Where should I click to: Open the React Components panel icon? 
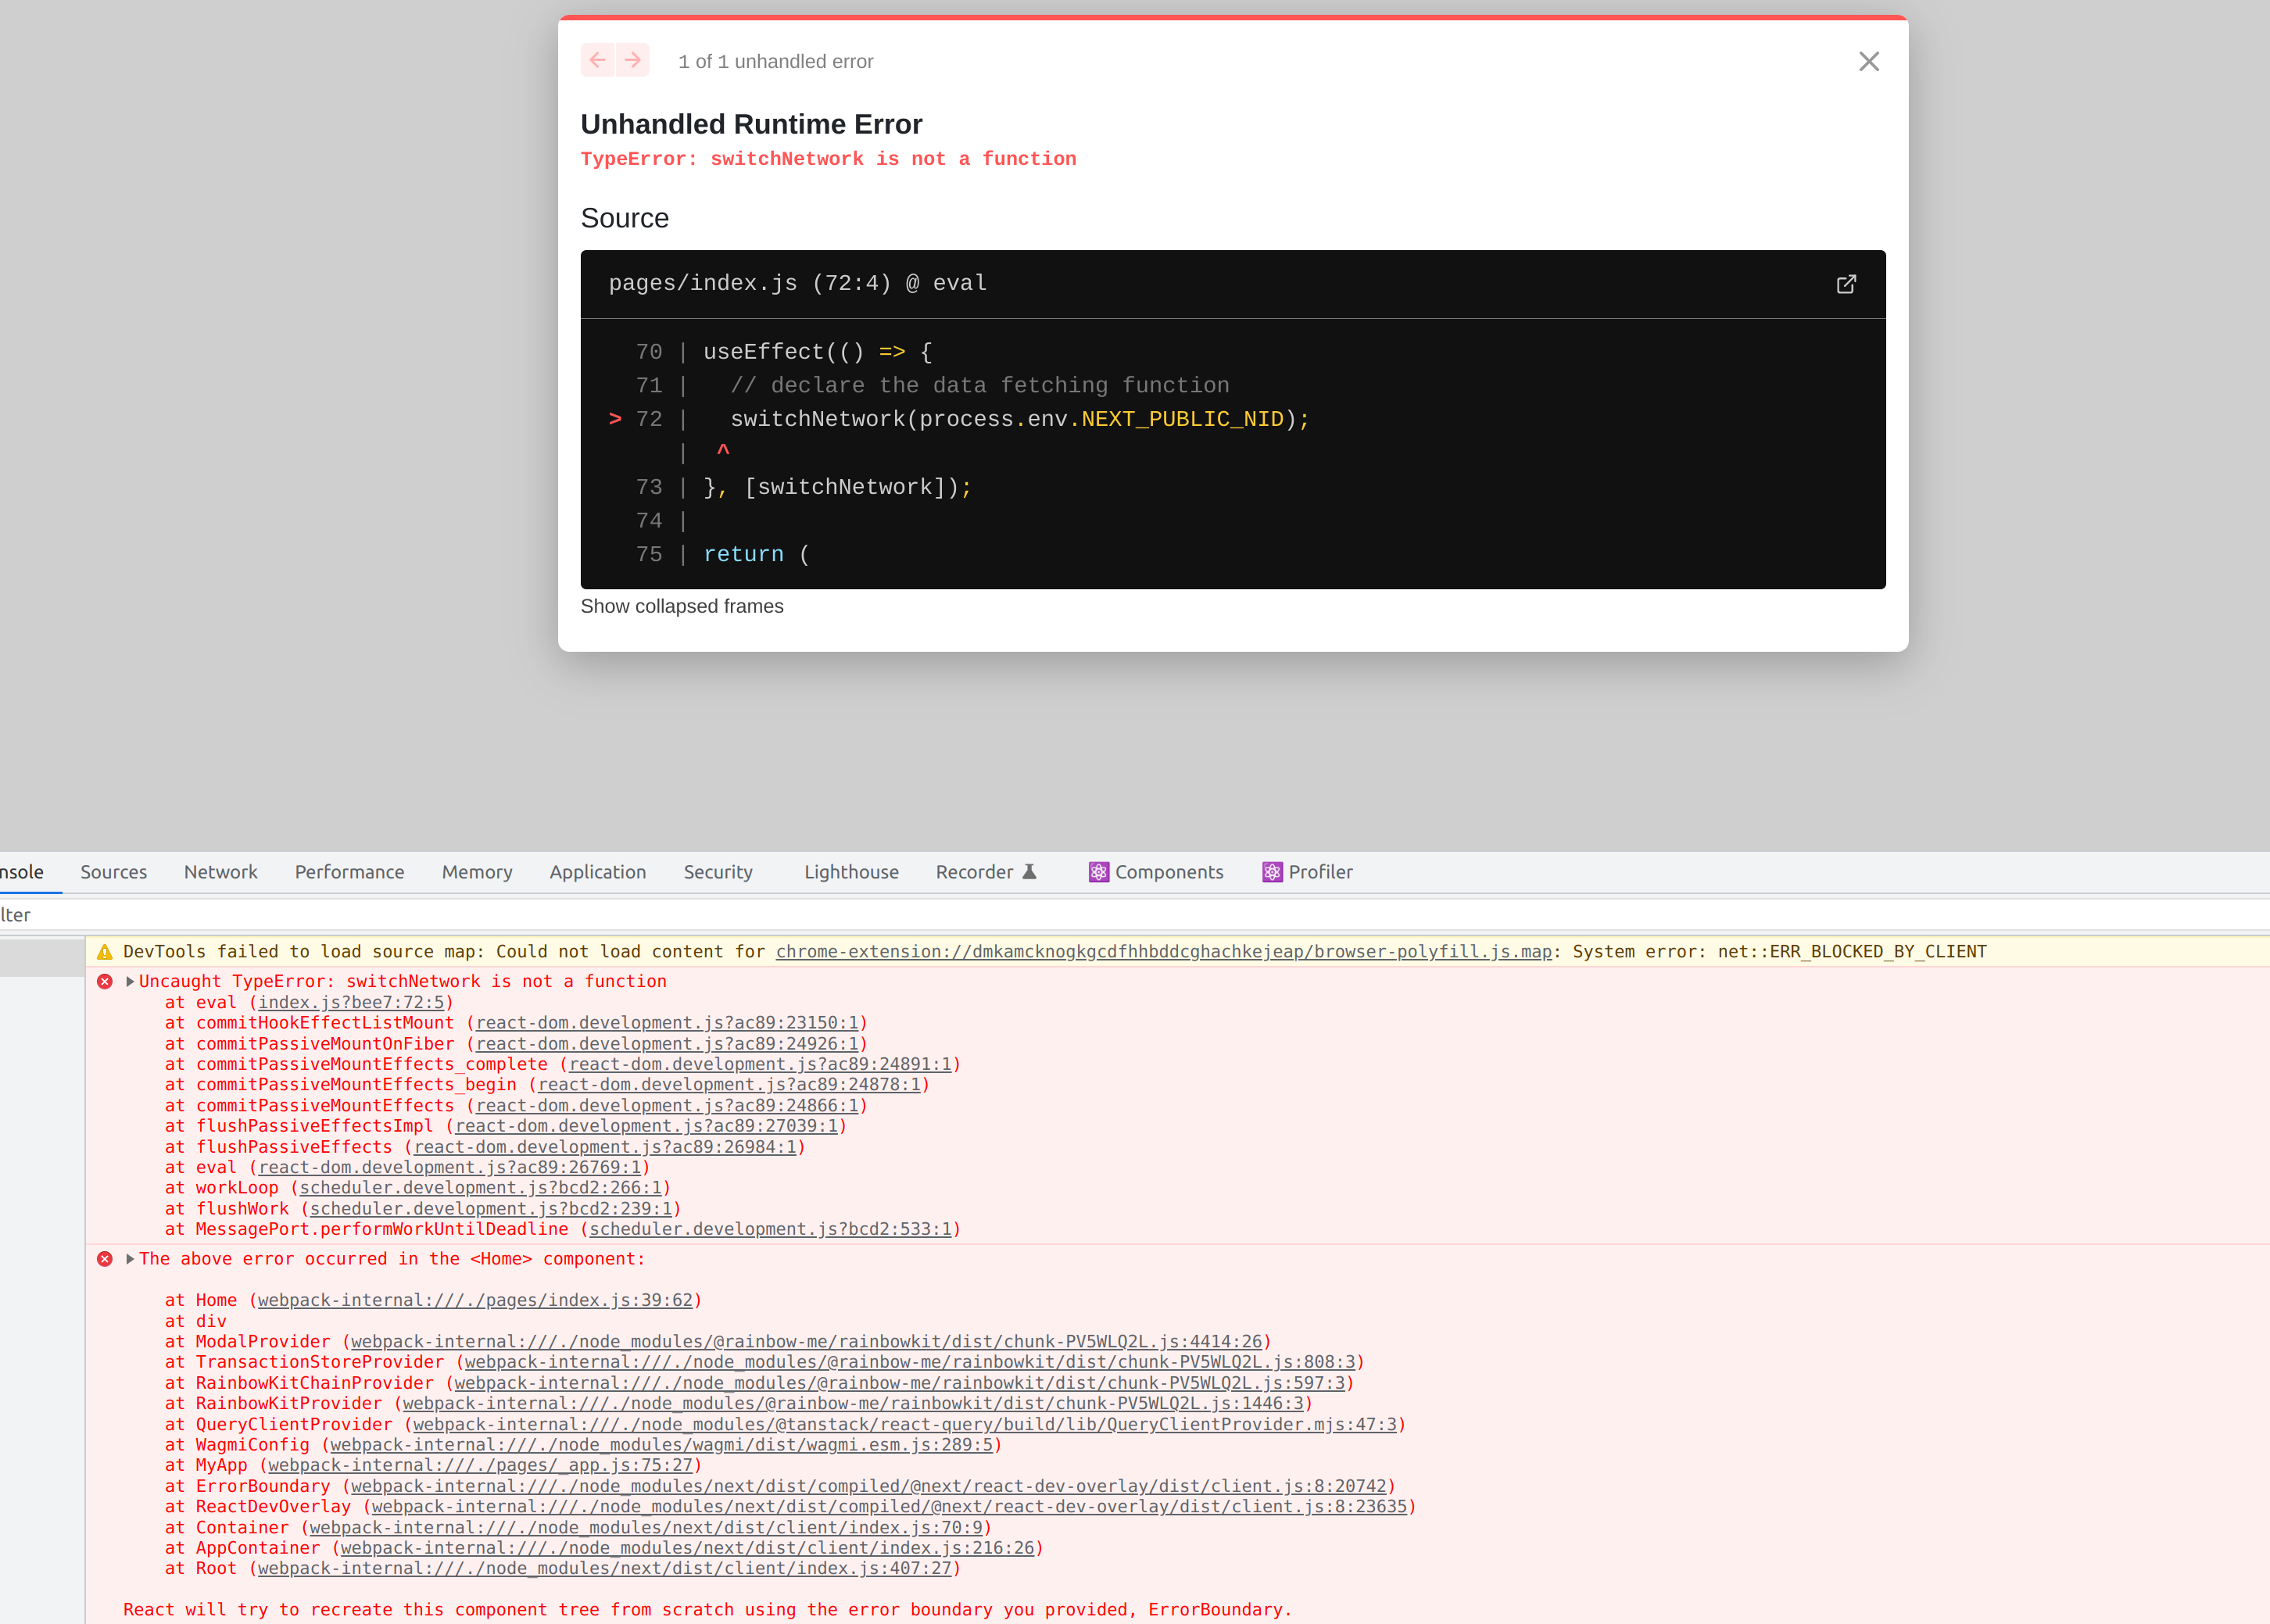[1098, 872]
